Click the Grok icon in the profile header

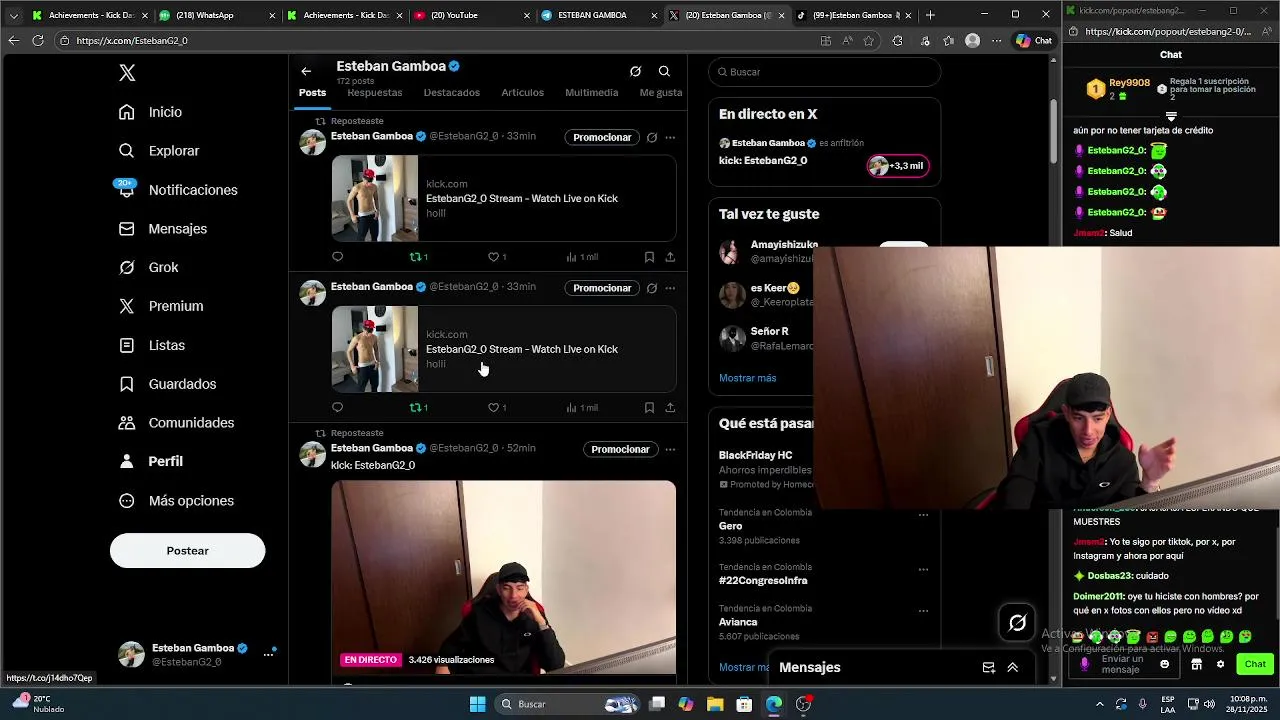tap(635, 71)
